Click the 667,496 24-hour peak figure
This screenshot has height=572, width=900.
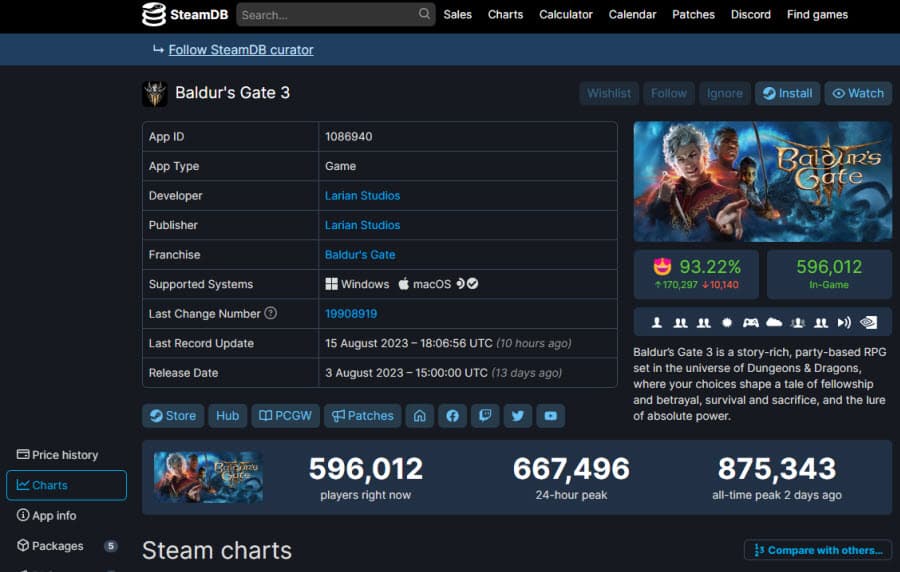(x=571, y=469)
